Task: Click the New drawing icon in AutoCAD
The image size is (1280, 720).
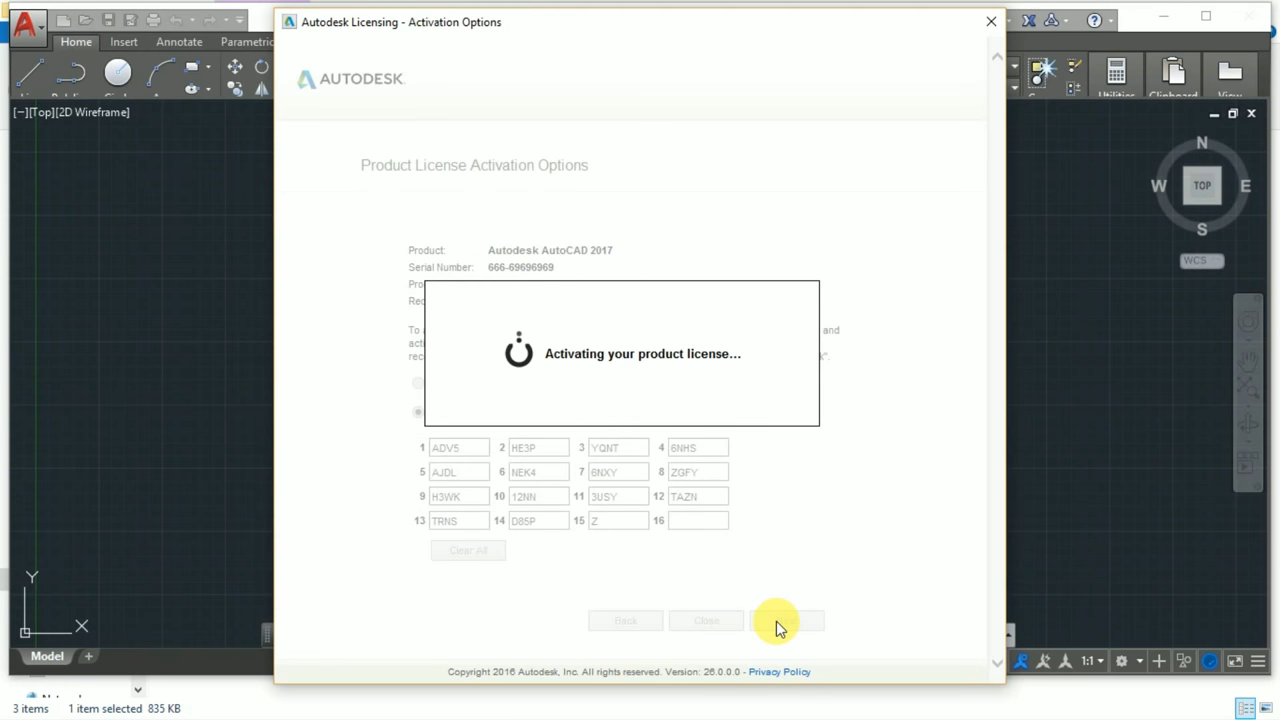Action: [64, 20]
